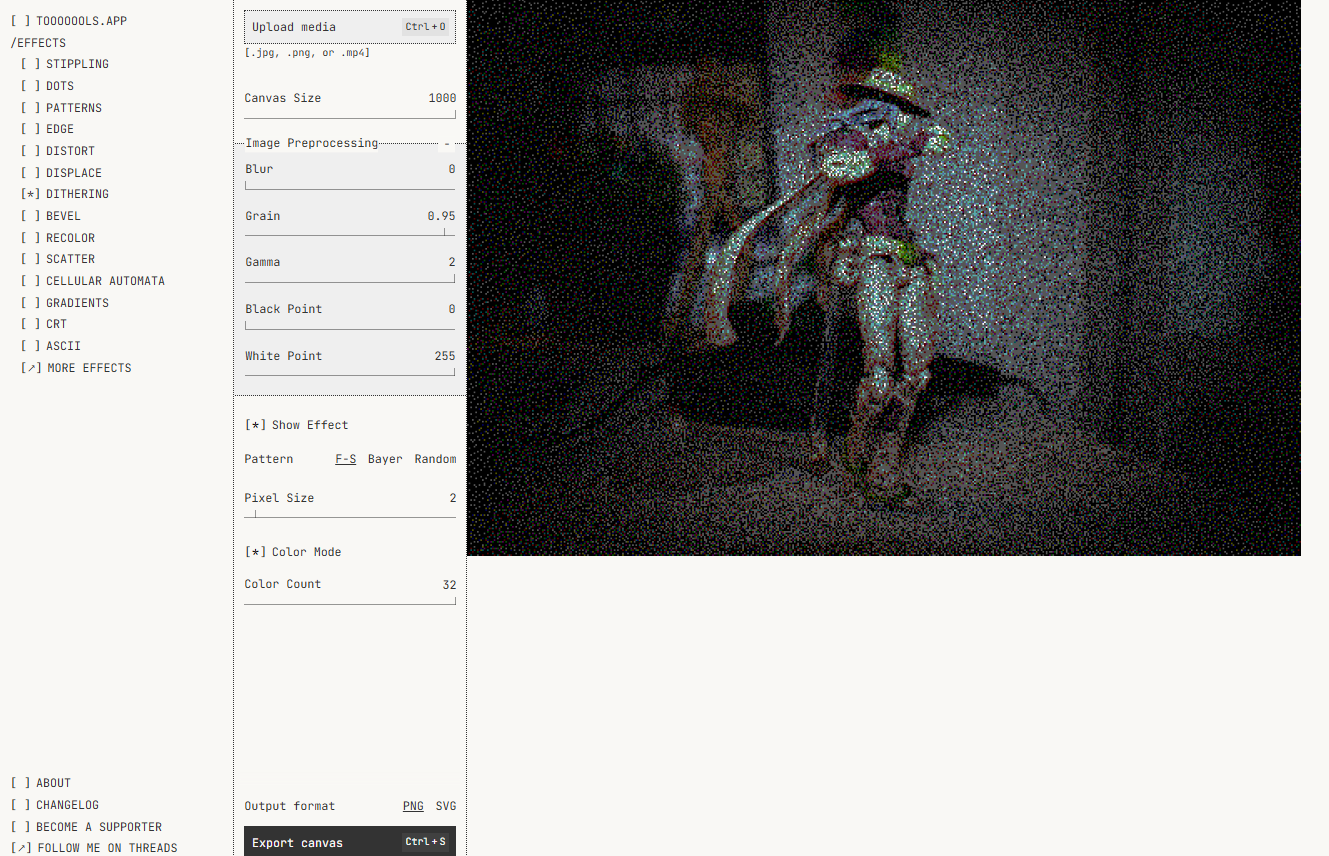Image resolution: width=1329 pixels, height=856 pixels.
Task: Collapse the Image Preprocessing section
Action: click(x=447, y=144)
